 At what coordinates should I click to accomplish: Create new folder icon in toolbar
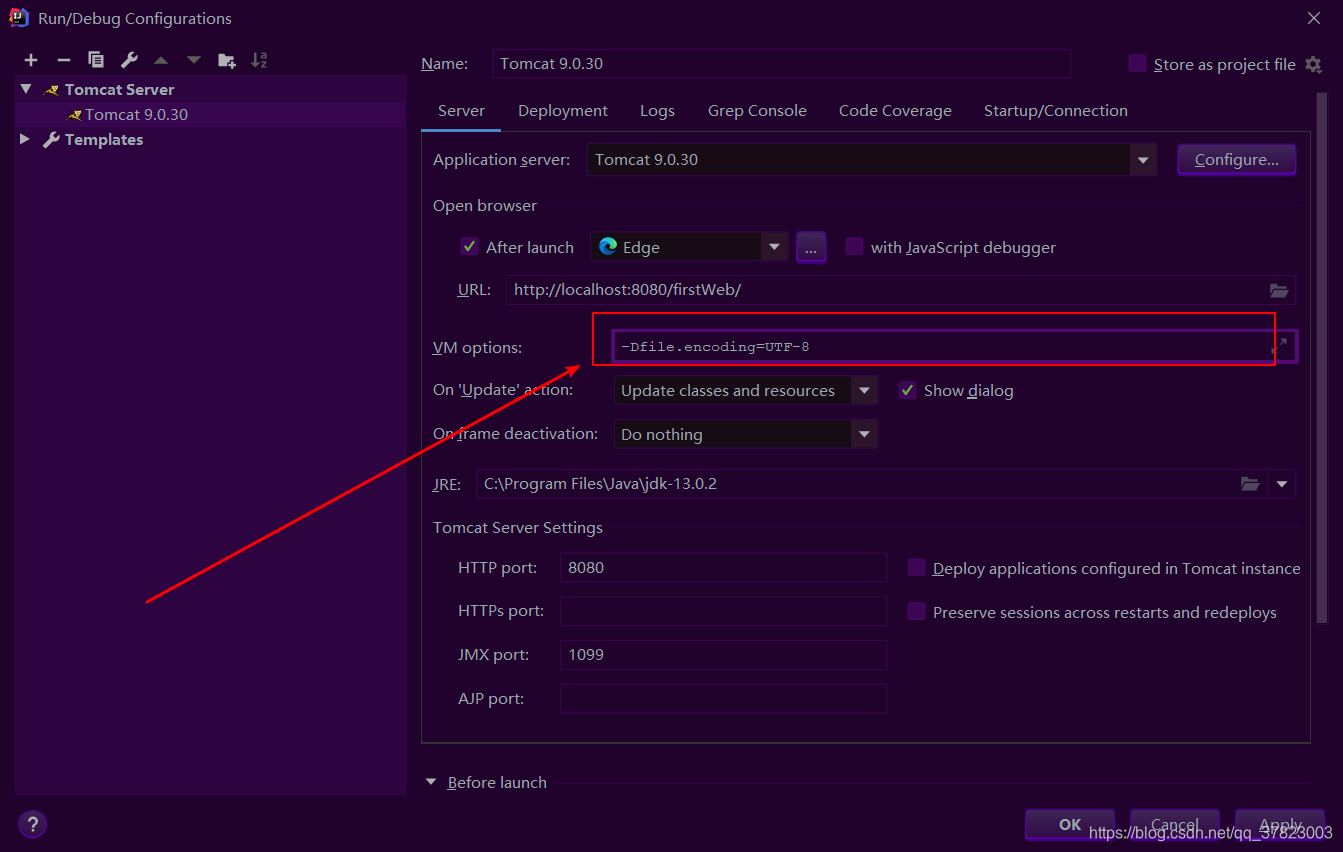227,60
